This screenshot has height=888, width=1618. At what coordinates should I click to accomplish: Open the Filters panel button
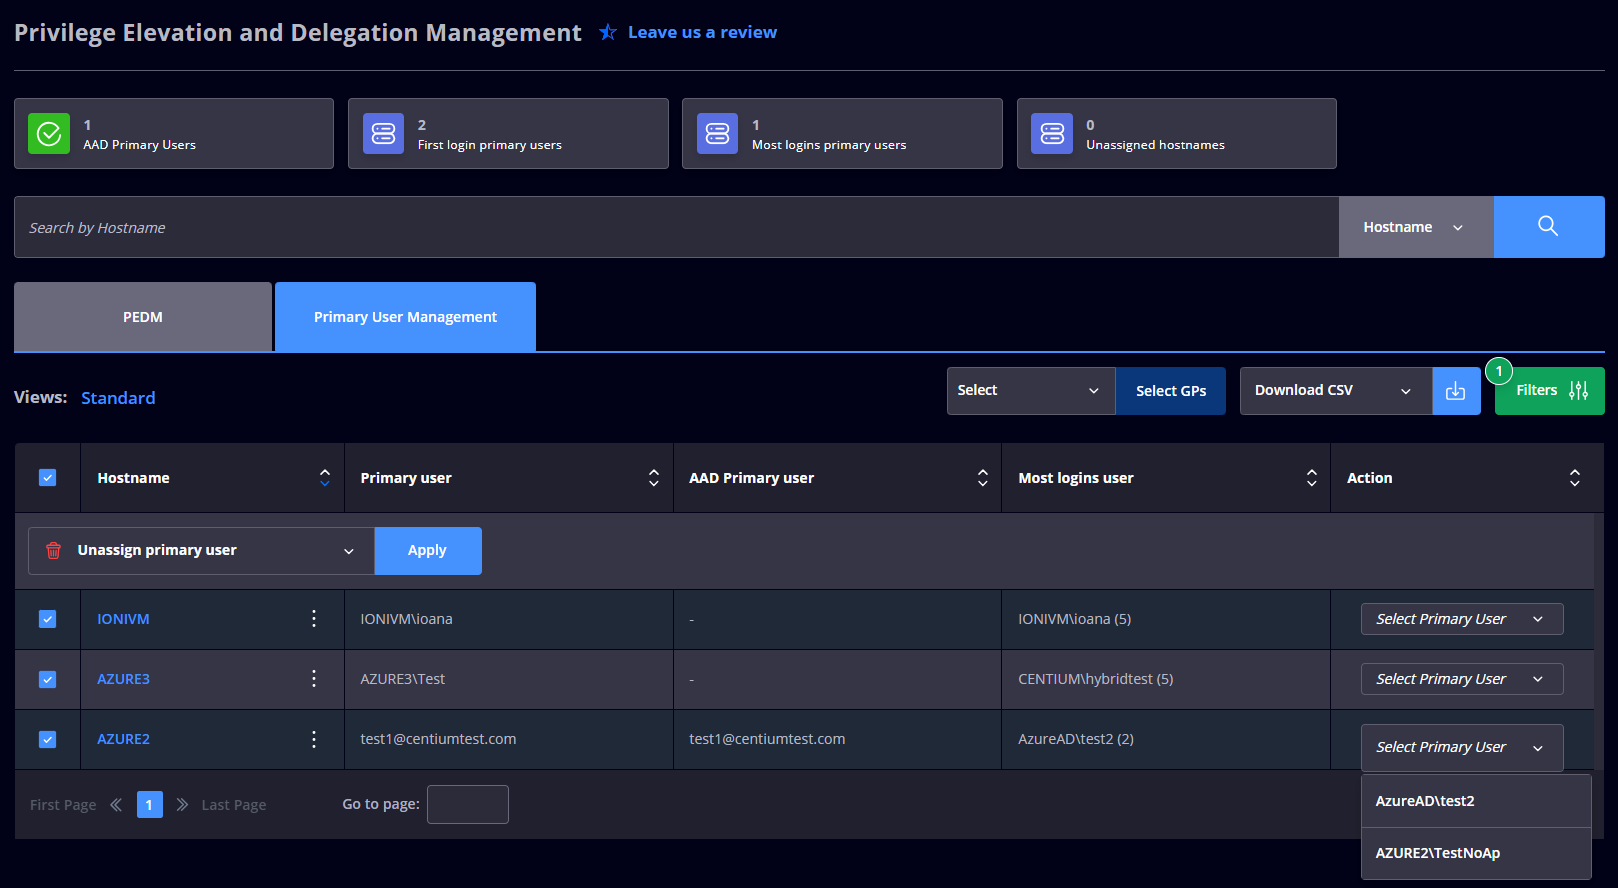tap(1550, 391)
